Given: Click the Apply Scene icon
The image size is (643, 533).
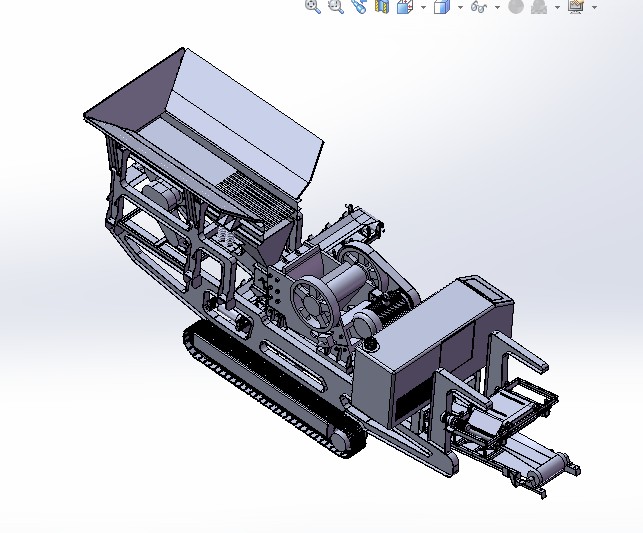Looking at the screenshot, I should [x=539, y=6].
